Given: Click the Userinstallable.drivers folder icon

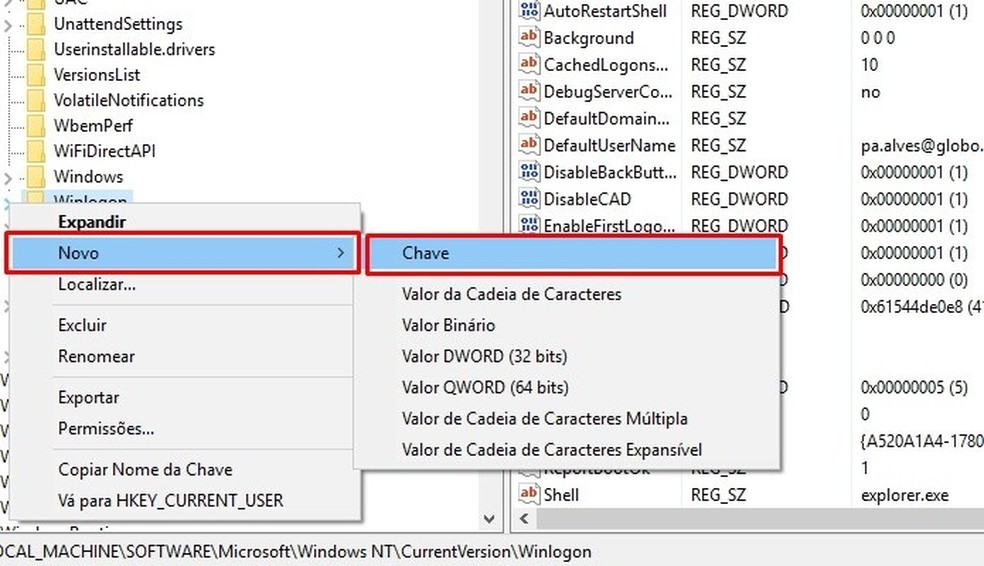Looking at the screenshot, I should coord(36,49).
